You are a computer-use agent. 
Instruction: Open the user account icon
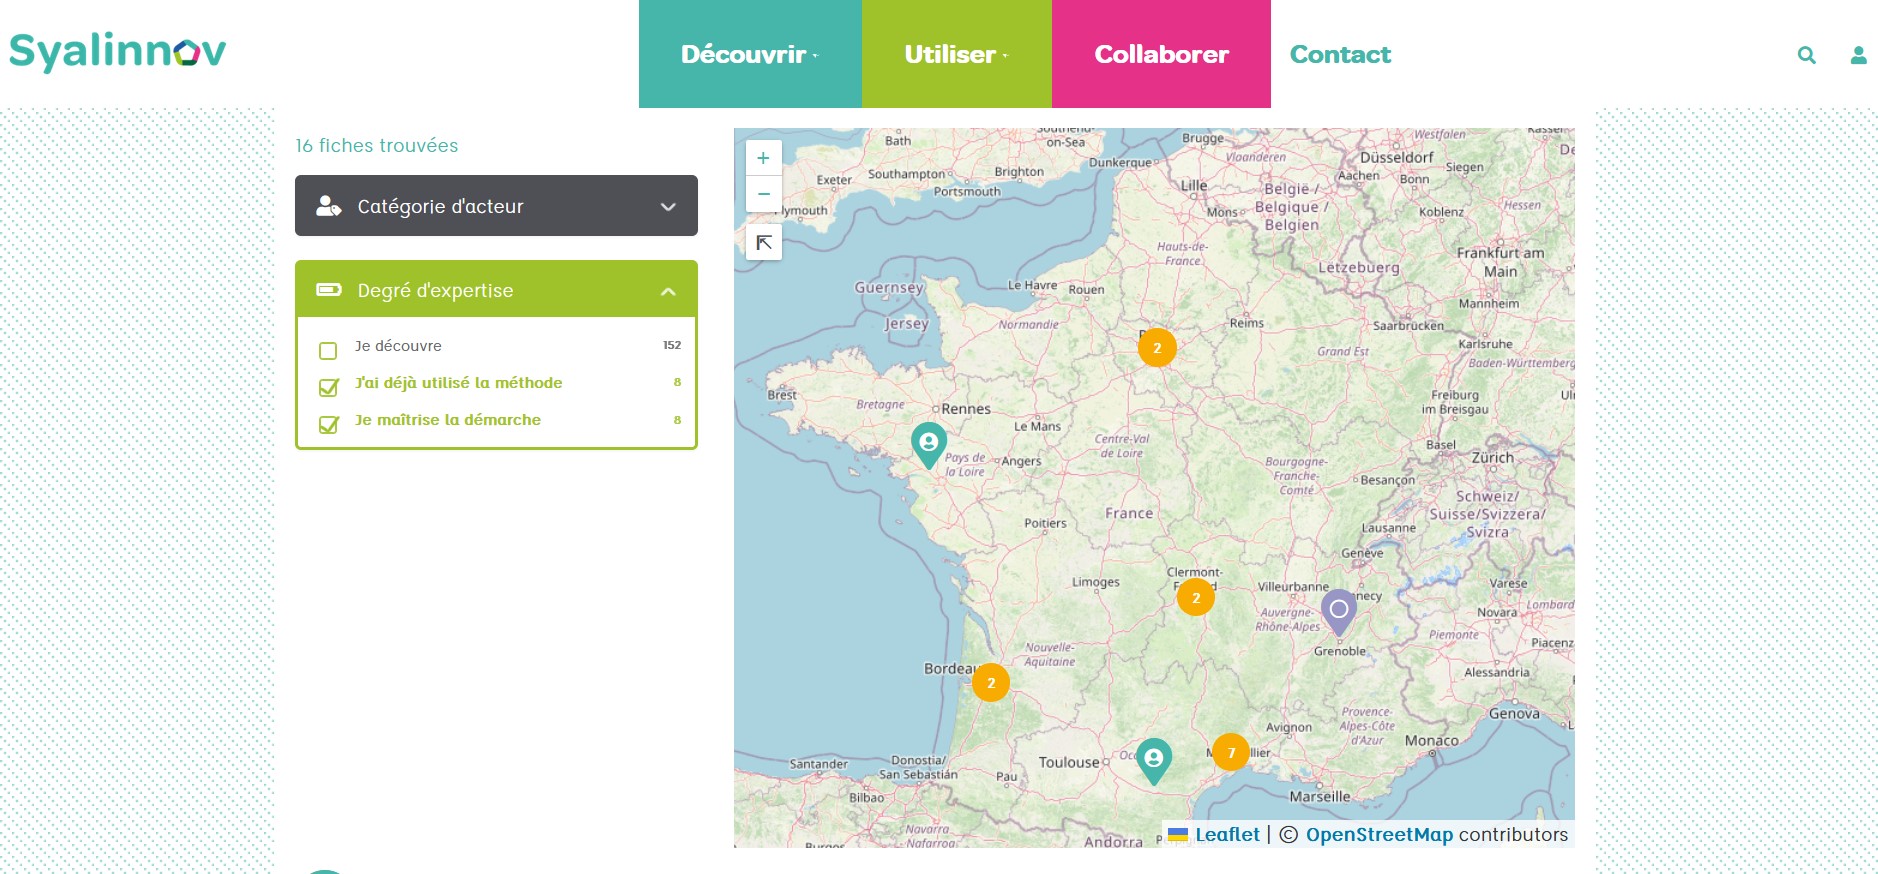click(x=1858, y=55)
